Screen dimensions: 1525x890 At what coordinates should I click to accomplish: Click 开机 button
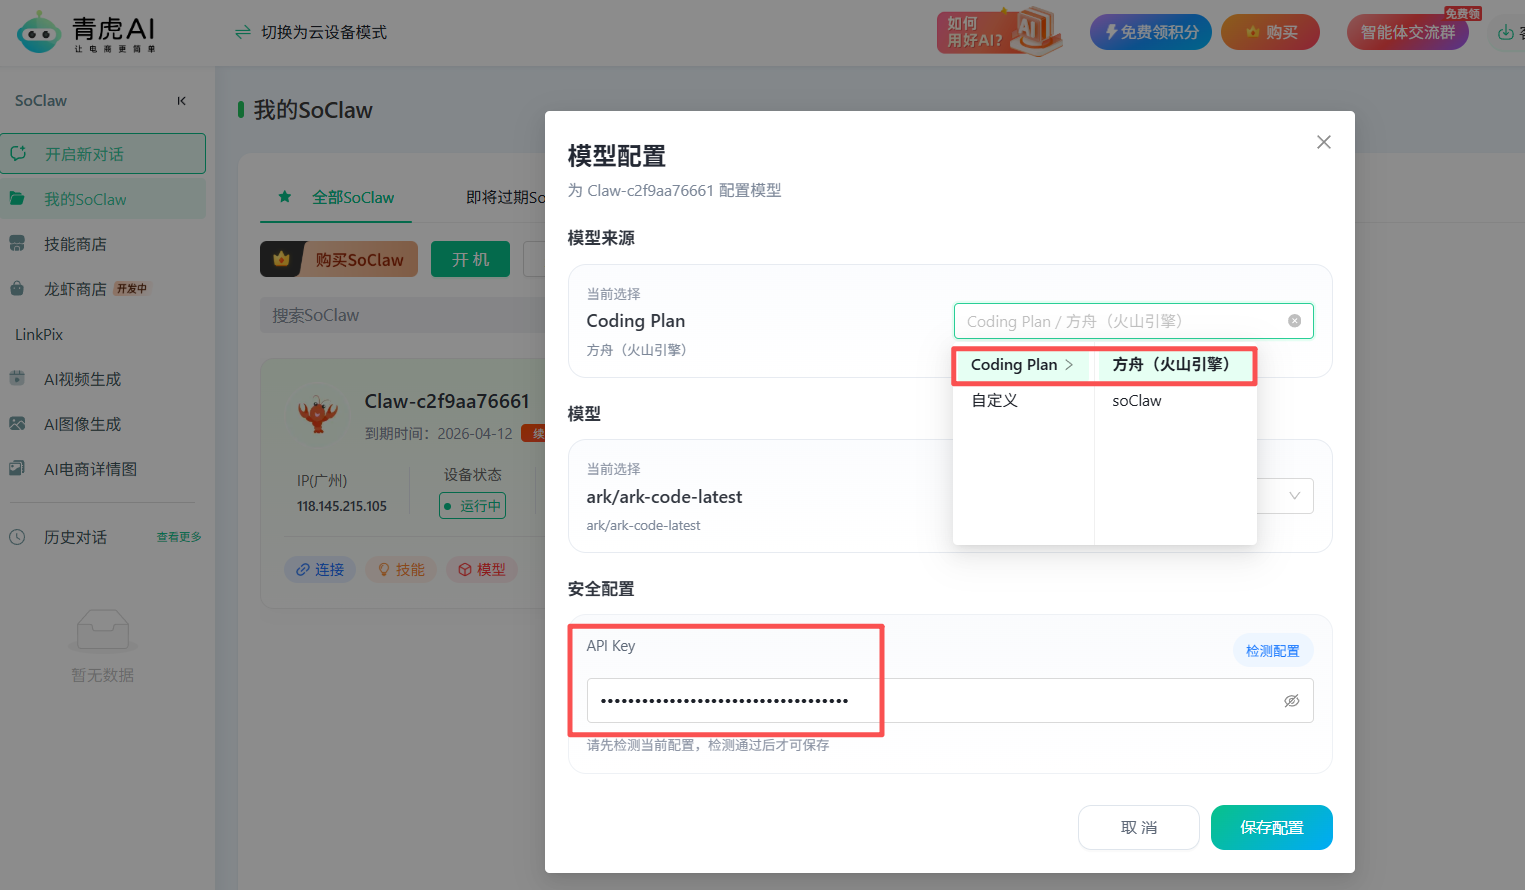(x=470, y=259)
